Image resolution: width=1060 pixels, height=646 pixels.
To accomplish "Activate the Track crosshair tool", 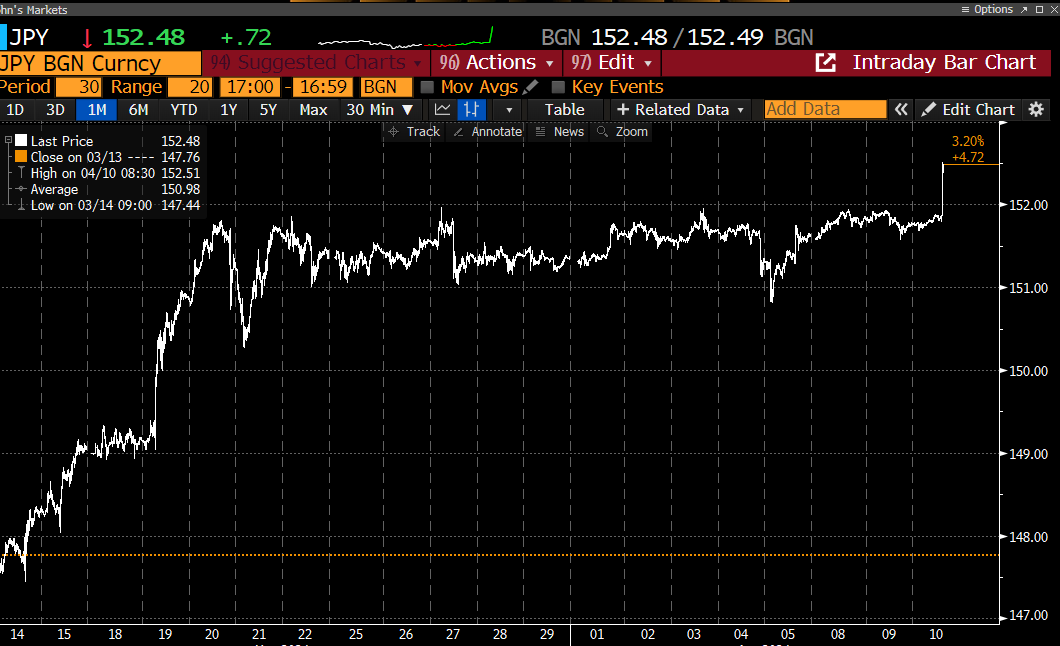I will pyautogui.click(x=413, y=132).
